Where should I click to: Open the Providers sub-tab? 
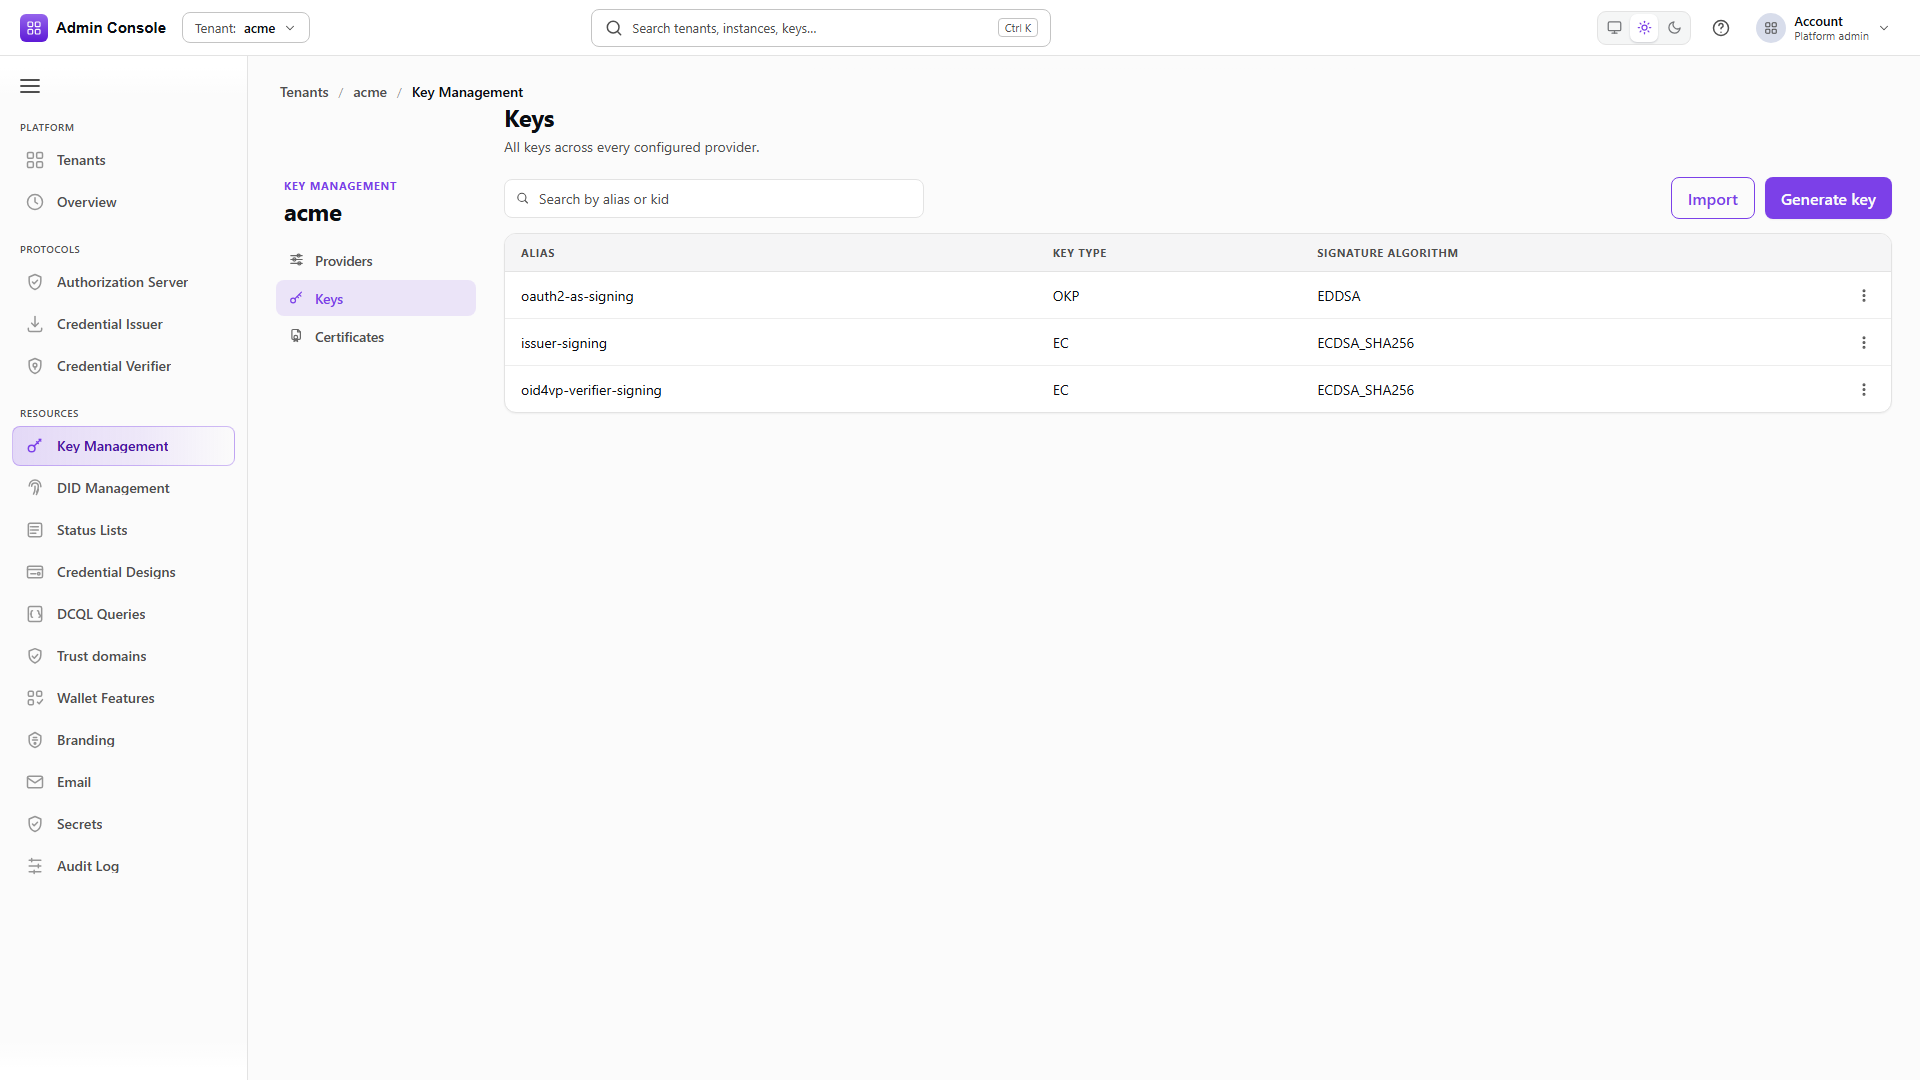pyautogui.click(x=376, y=261)
